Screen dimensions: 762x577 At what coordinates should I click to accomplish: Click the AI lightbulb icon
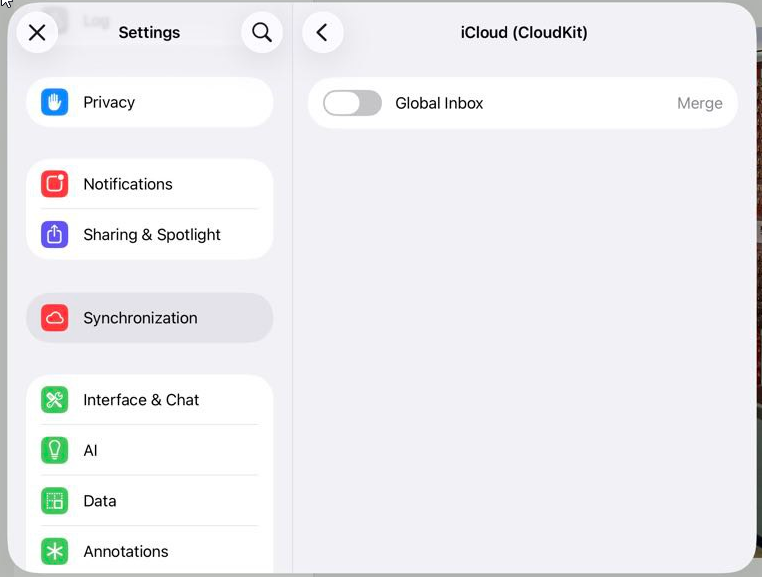54,450
